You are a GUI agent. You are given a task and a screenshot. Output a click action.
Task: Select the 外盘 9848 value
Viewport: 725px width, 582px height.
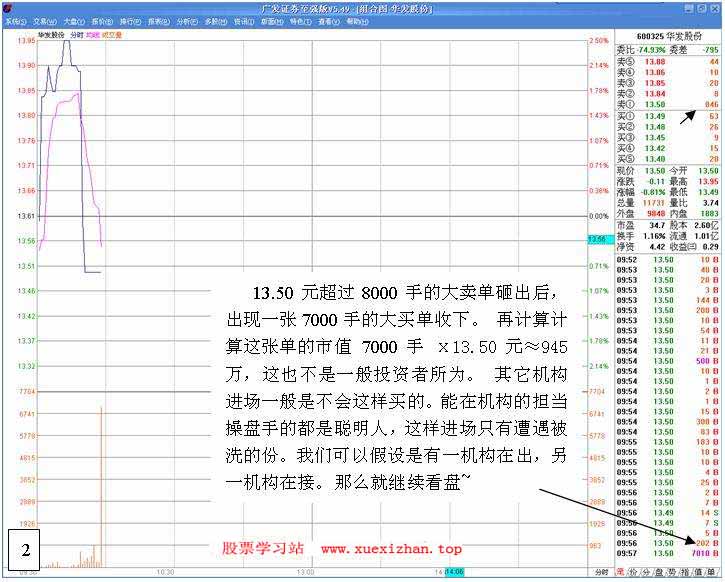[x=656, y=213]
